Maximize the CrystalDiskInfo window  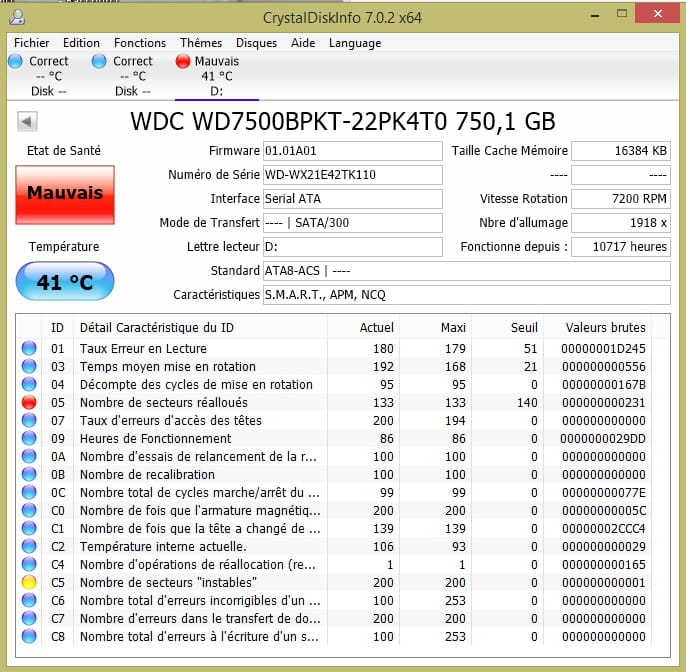622,14
